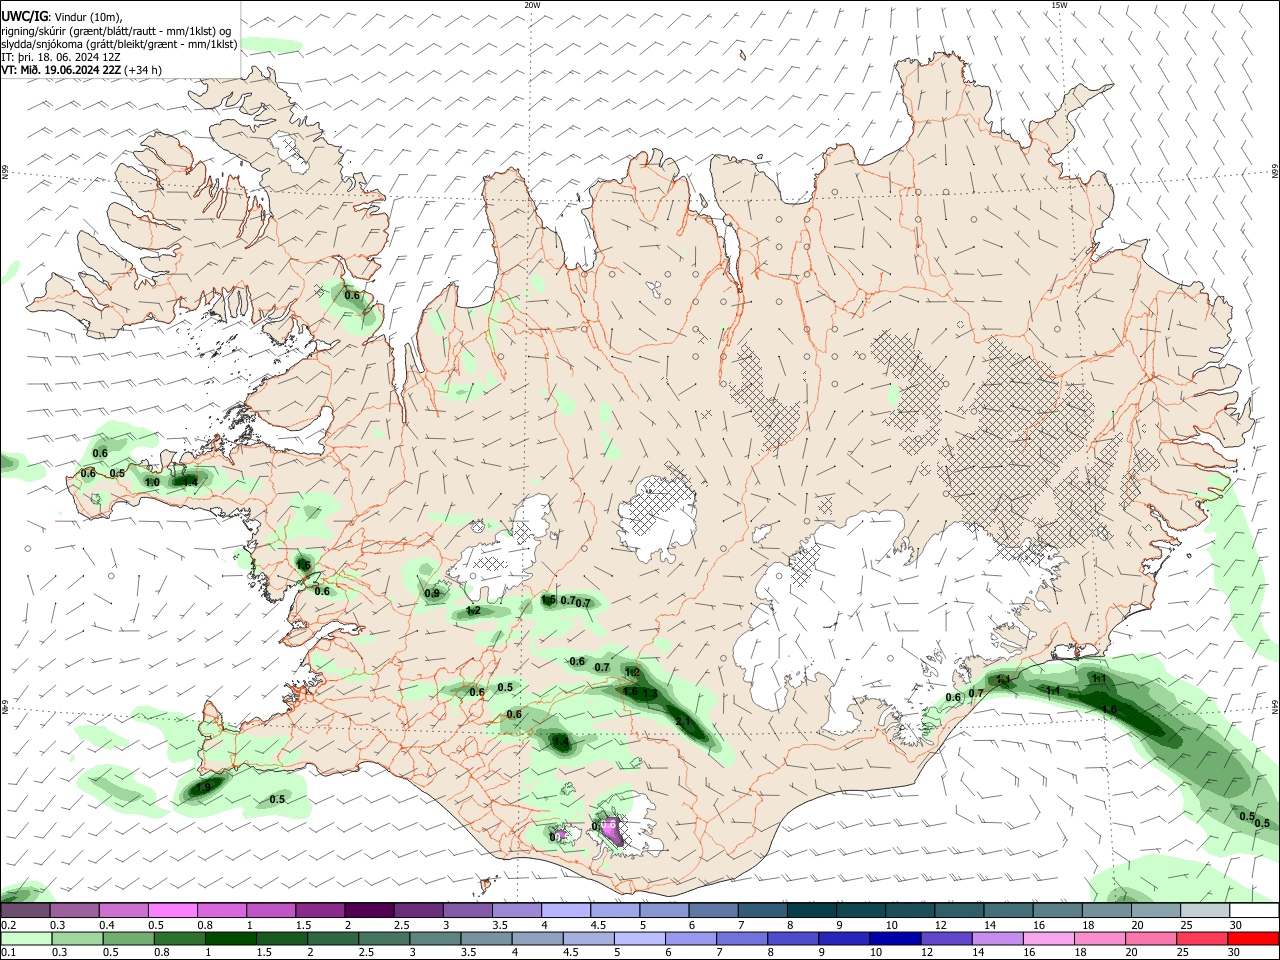The image size is (1280, 960).
Task: Pick the periwinkle snow swatch 4 to 4.5
Action: 565,911
